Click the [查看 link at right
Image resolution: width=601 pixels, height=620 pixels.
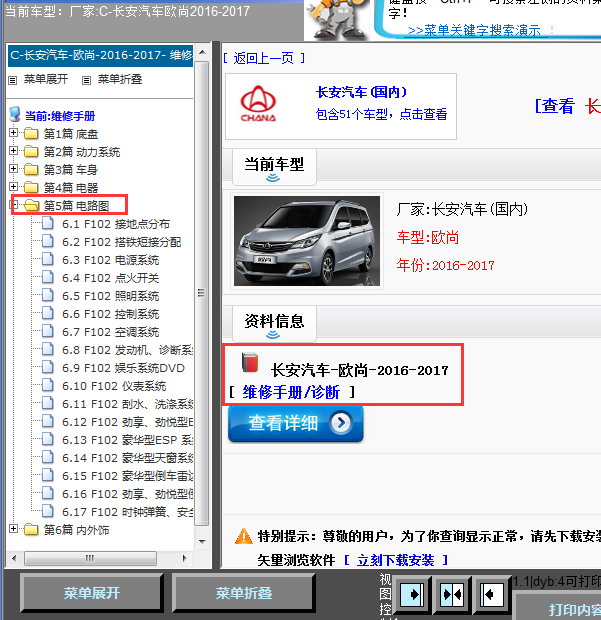(554, 106)
